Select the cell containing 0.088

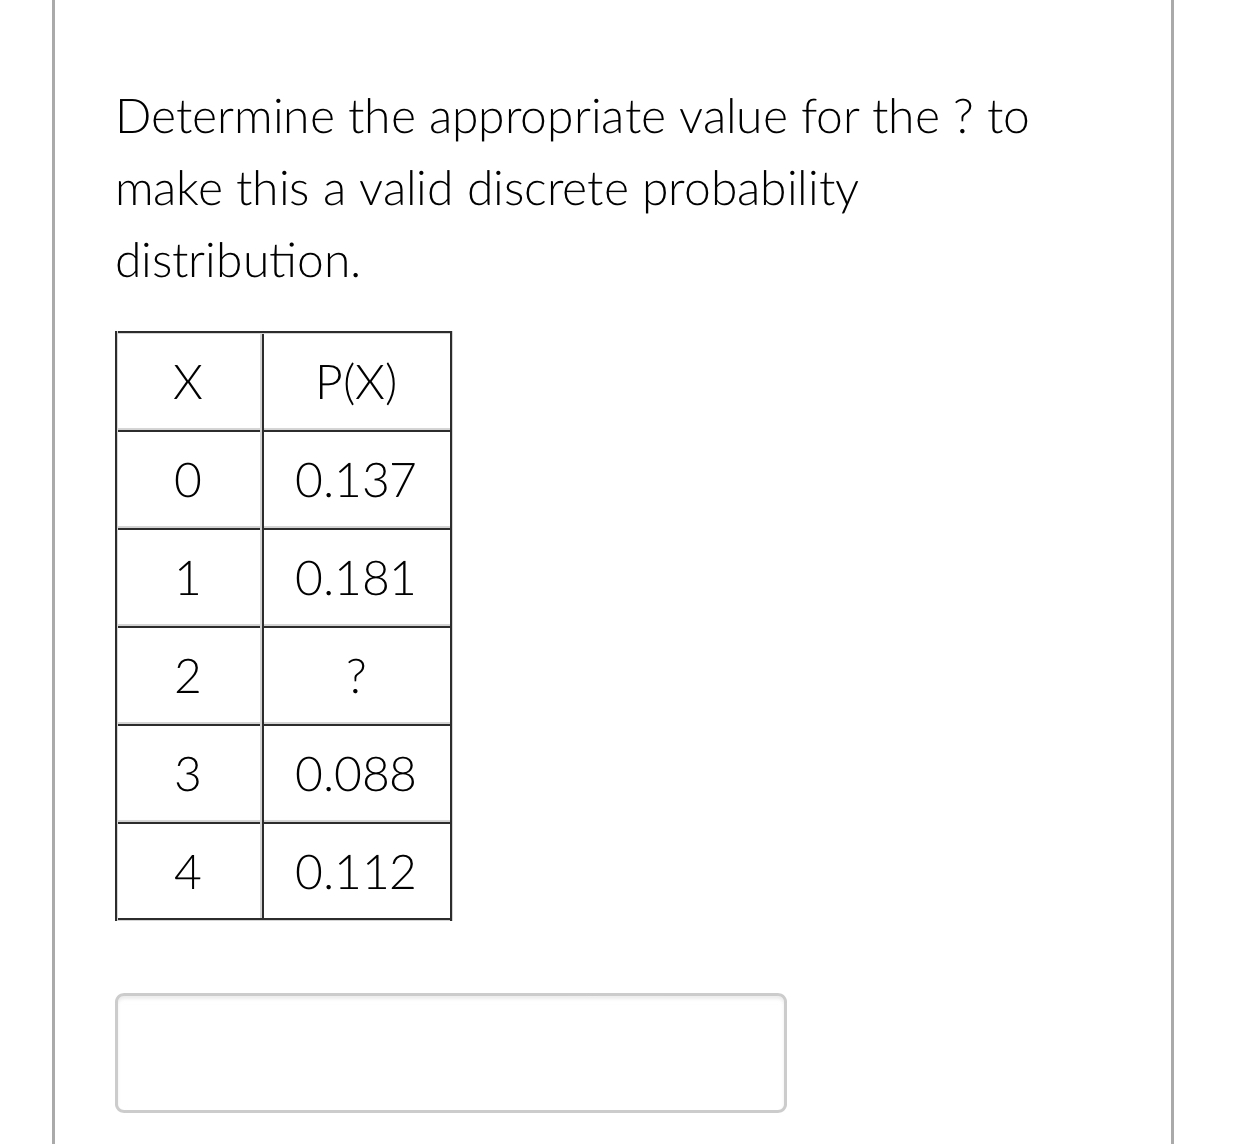[357, 775]
